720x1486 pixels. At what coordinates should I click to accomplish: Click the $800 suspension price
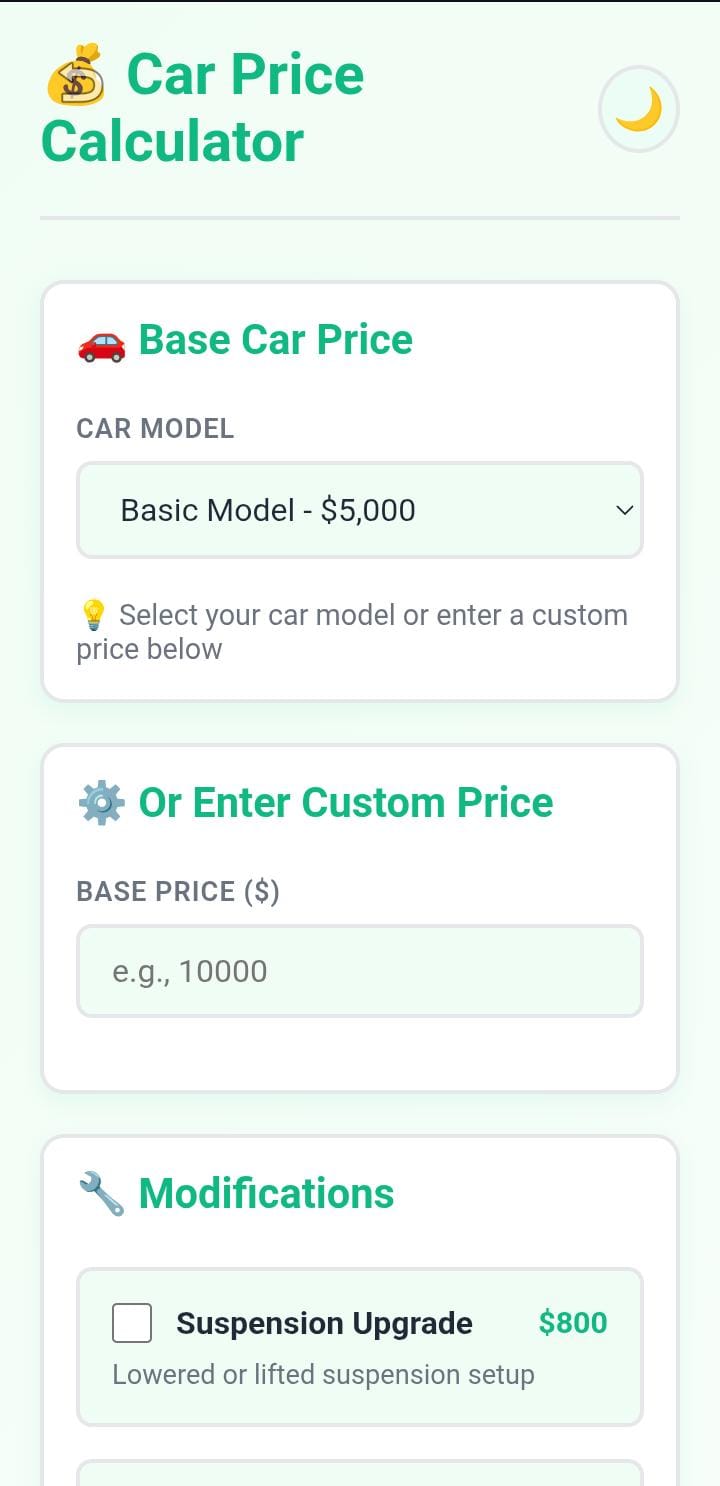click(572, 1323)
